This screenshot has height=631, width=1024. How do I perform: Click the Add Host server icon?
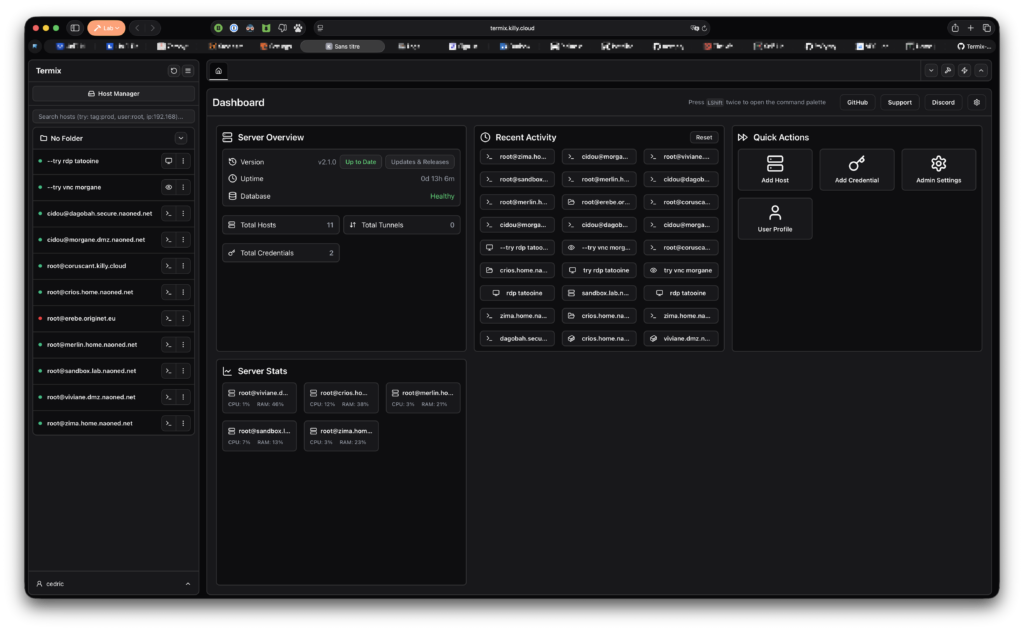(x=775, y=164)
